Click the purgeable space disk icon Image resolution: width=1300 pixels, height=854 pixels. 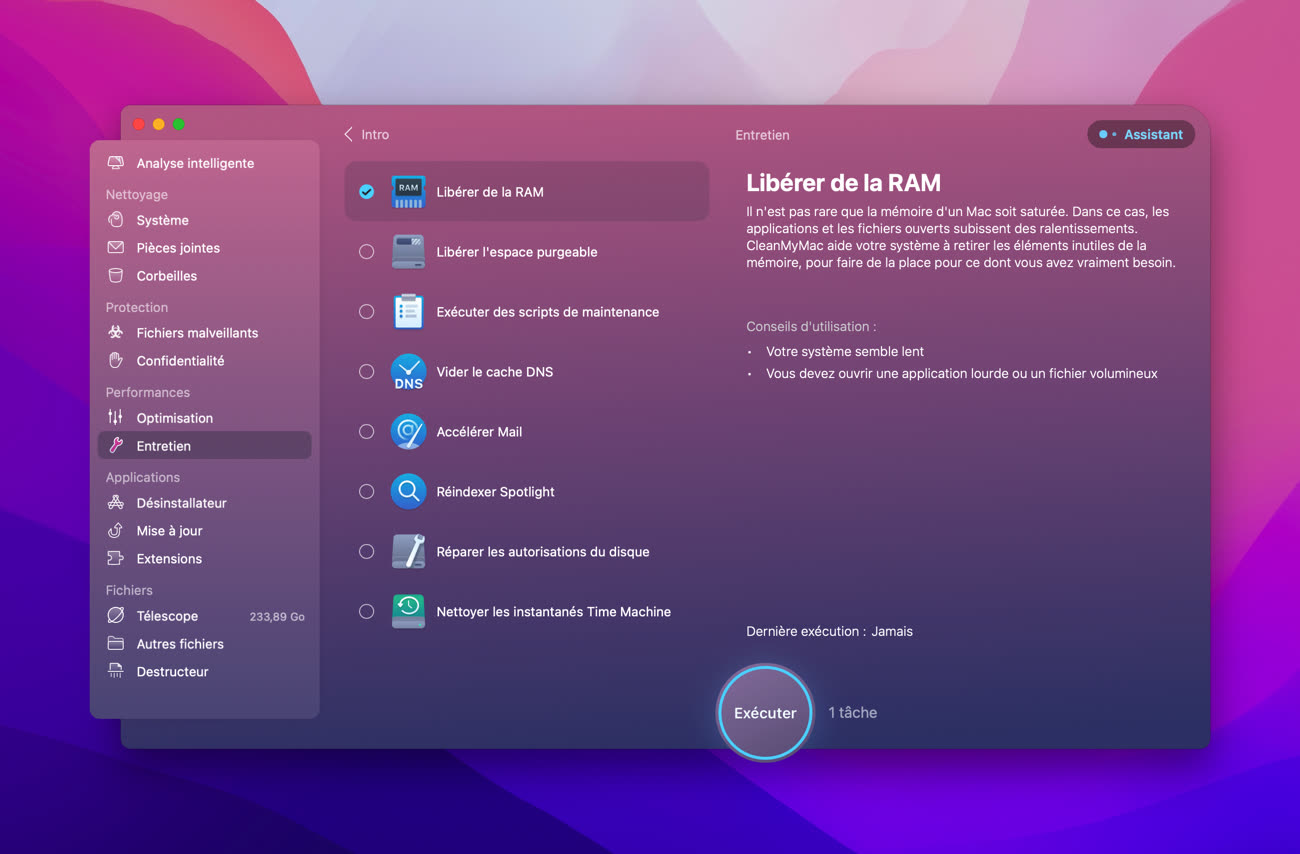point(408,252)
